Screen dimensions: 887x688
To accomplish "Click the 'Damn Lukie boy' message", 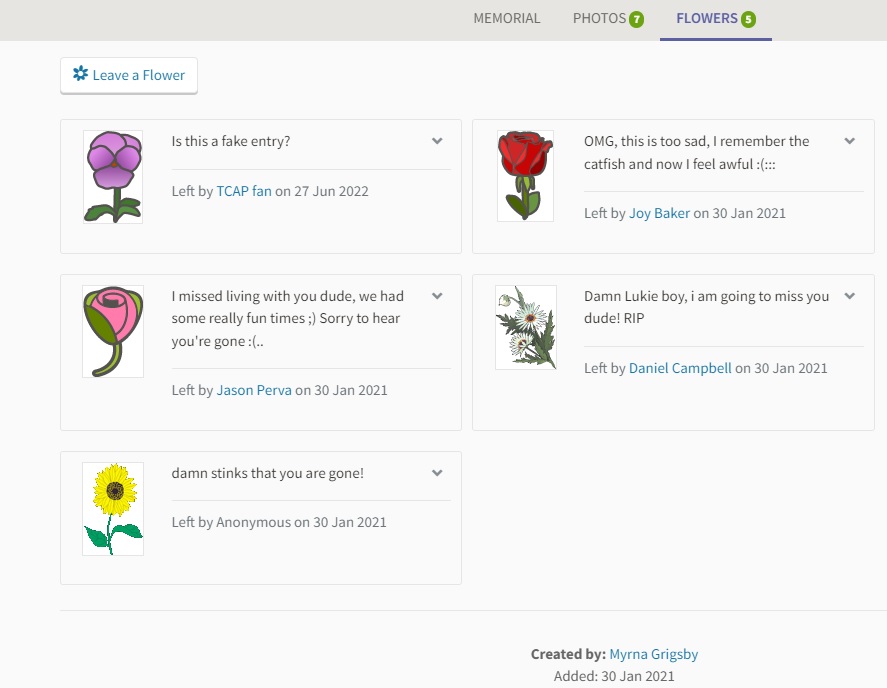I will (x=707, y=307).
